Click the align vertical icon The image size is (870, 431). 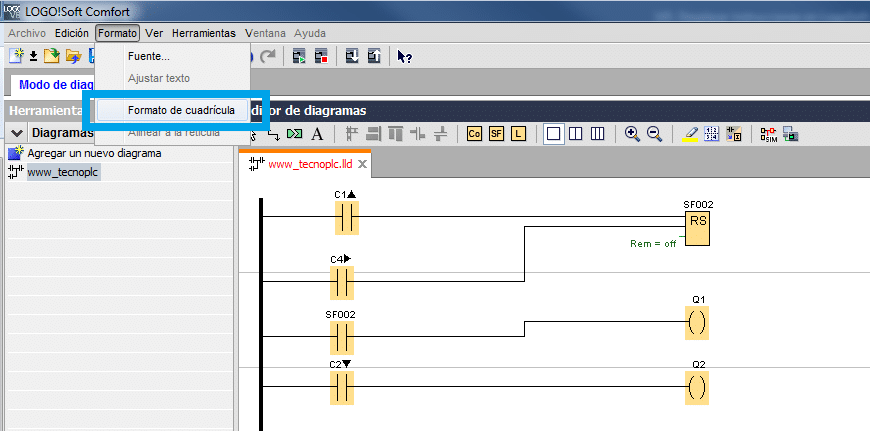(x=352, y=134)
